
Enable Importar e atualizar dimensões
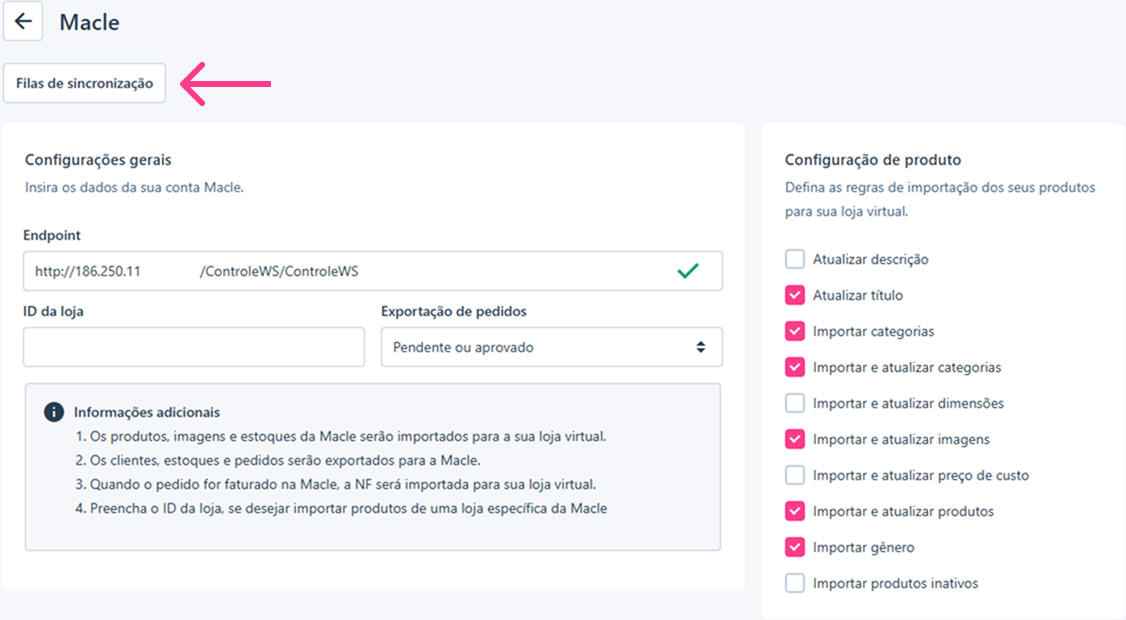point(795,402)
